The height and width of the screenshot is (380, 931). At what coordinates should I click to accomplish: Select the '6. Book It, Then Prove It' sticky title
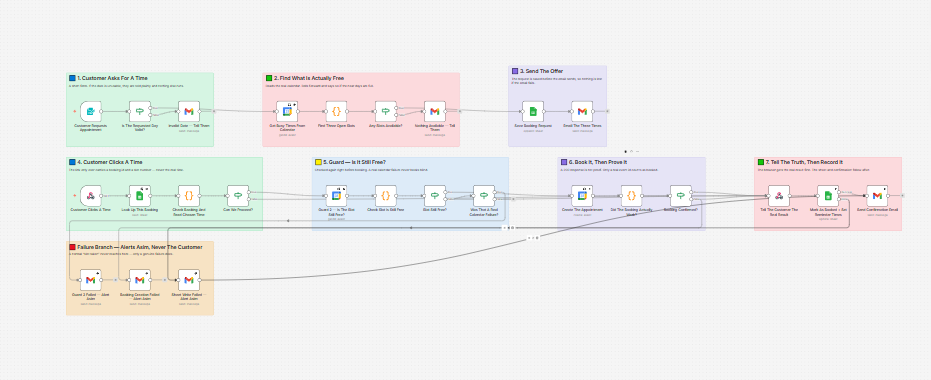click(x=598, y=162)
